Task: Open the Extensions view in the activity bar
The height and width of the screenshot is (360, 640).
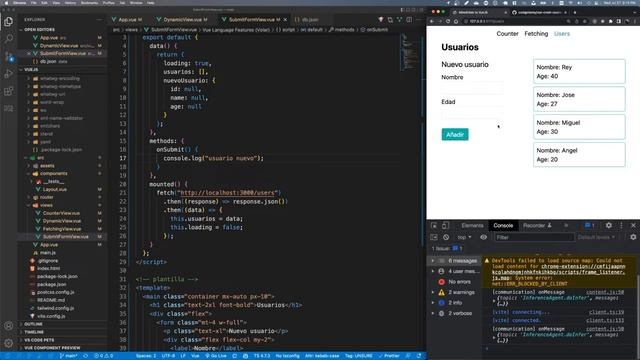Action: tap(9, 91)
